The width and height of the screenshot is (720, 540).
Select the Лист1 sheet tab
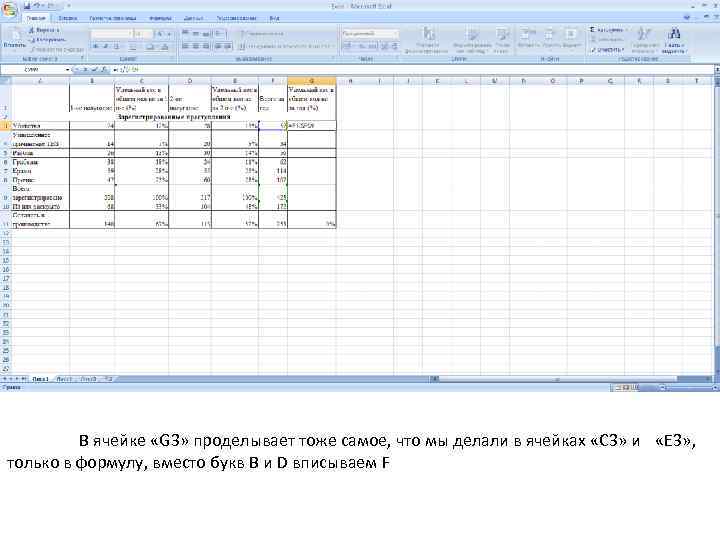coord(40,379)
